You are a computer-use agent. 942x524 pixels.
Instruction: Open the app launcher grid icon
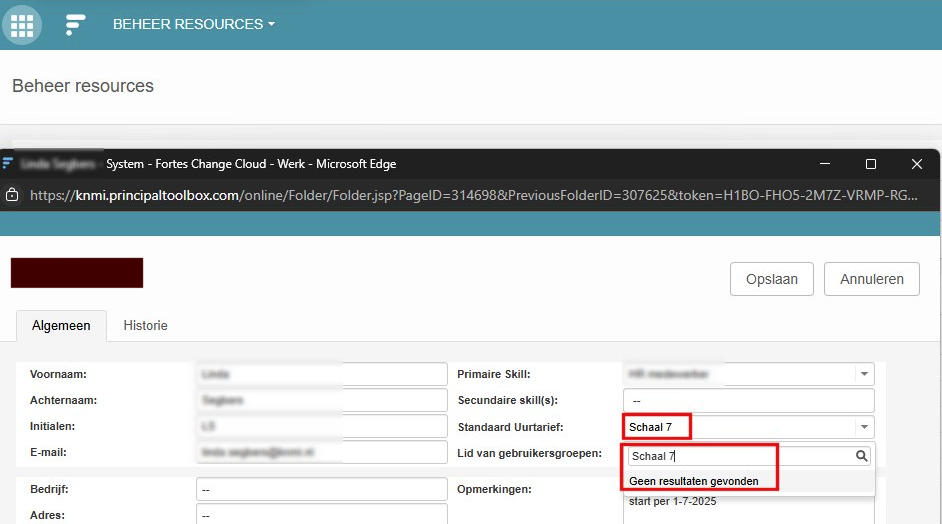22,24
